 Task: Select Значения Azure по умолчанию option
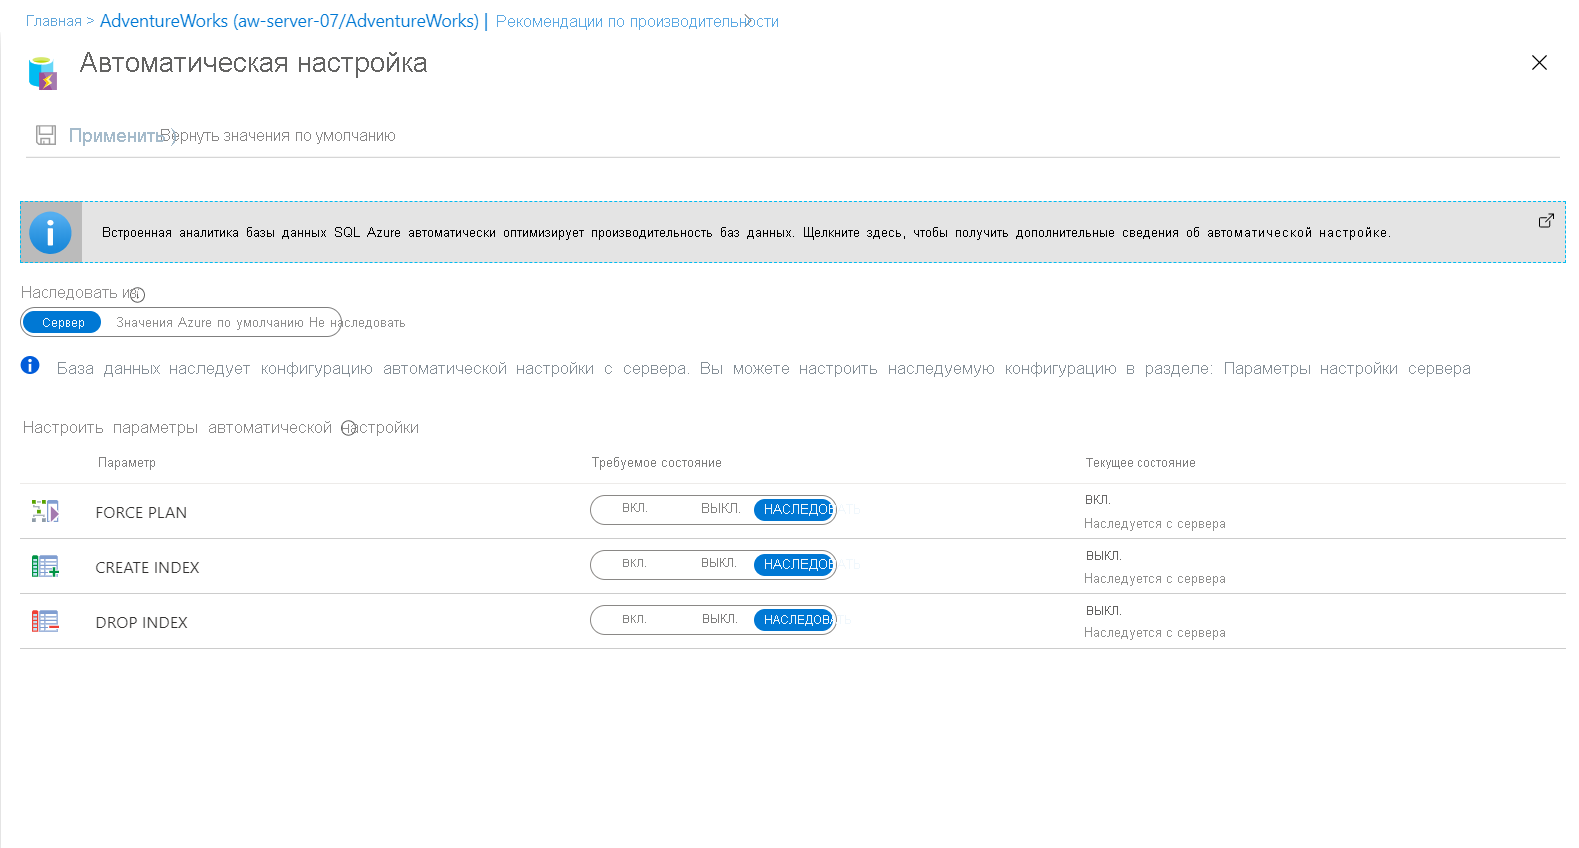click(x=210, y=323)
